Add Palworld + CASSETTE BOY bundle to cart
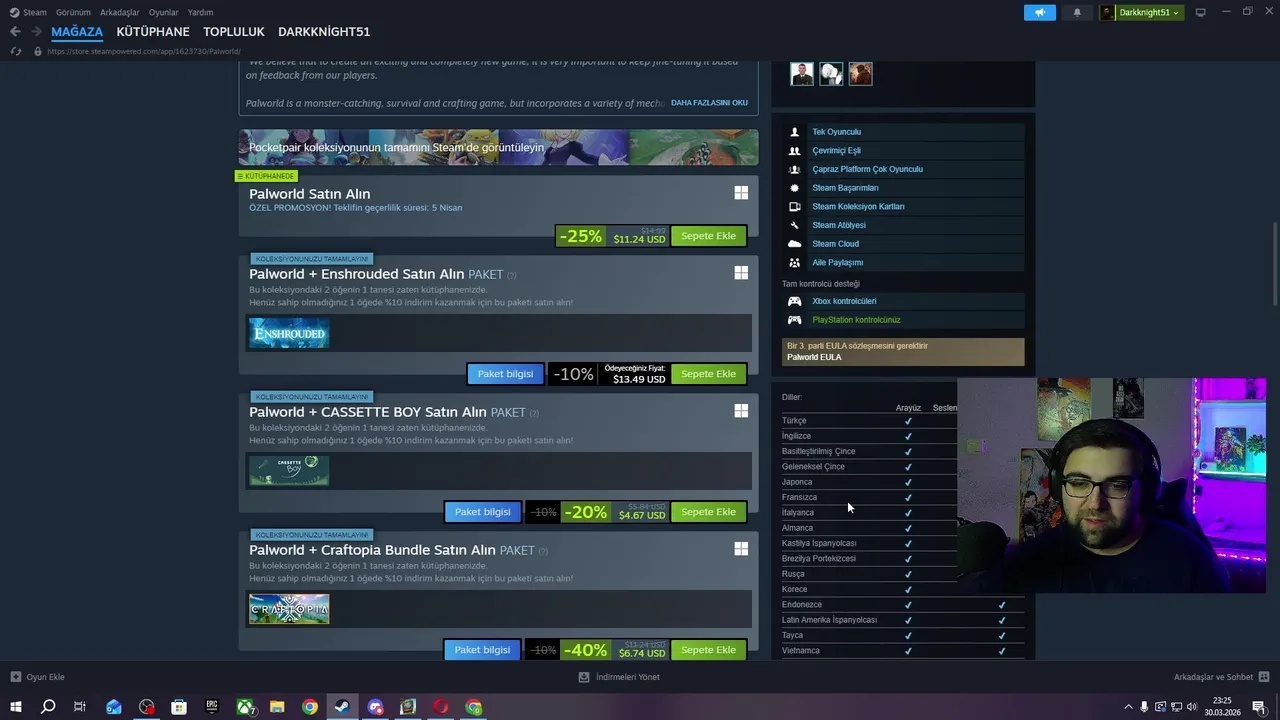 point(708,512)
